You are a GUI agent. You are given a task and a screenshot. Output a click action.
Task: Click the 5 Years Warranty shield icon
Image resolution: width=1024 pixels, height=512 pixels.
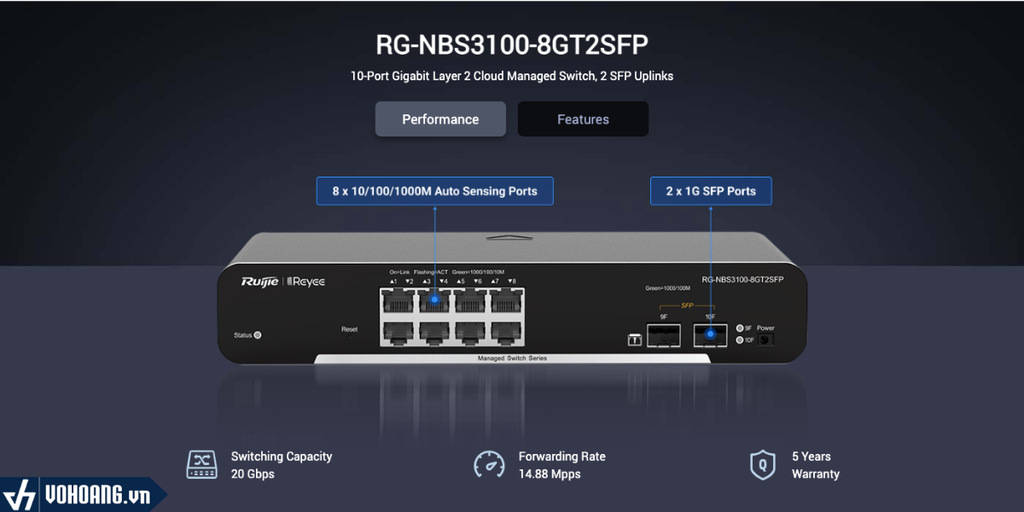click(763, 465)
